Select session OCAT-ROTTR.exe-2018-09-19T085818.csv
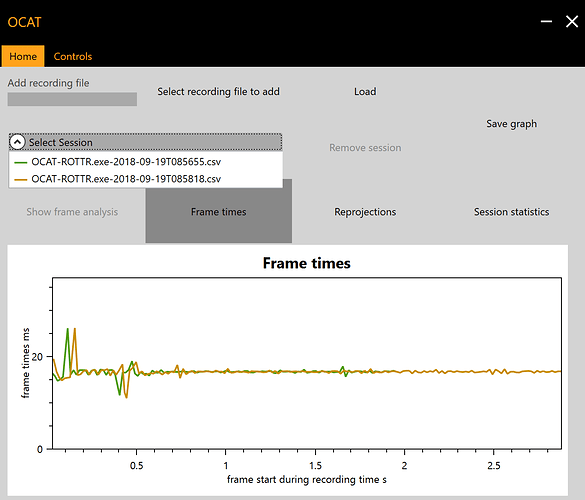The width and height of the screenshot is (585, 500). pyautogui.click(x=145, y=179)
